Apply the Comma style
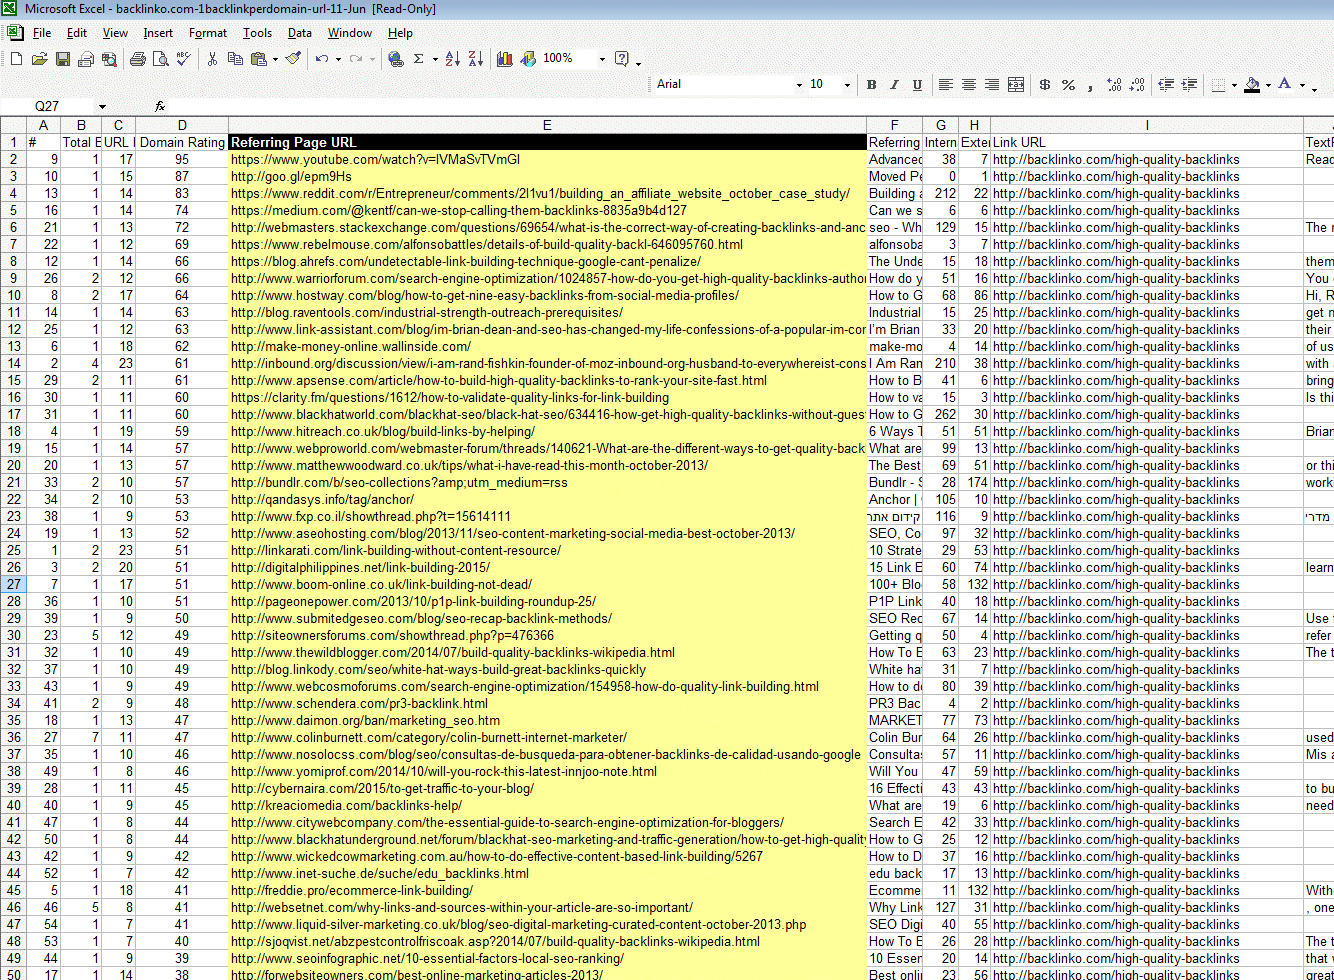Screen dimensions: 1334x980 (x=1091, y=85)
